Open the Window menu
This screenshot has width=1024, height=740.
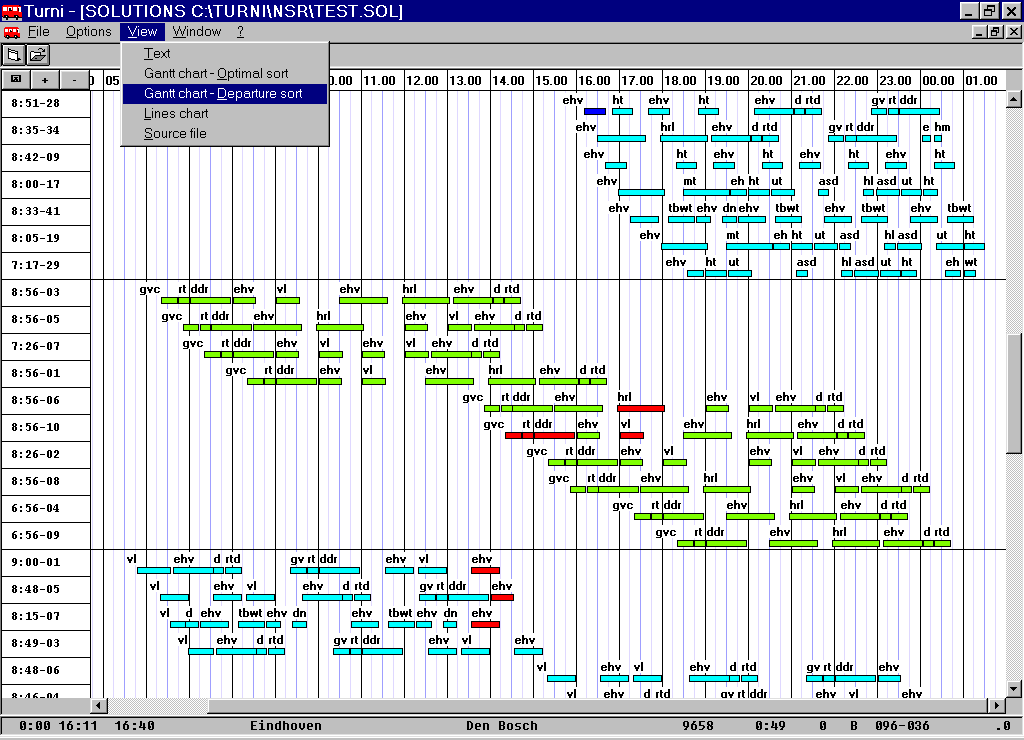tap(196, 32)
